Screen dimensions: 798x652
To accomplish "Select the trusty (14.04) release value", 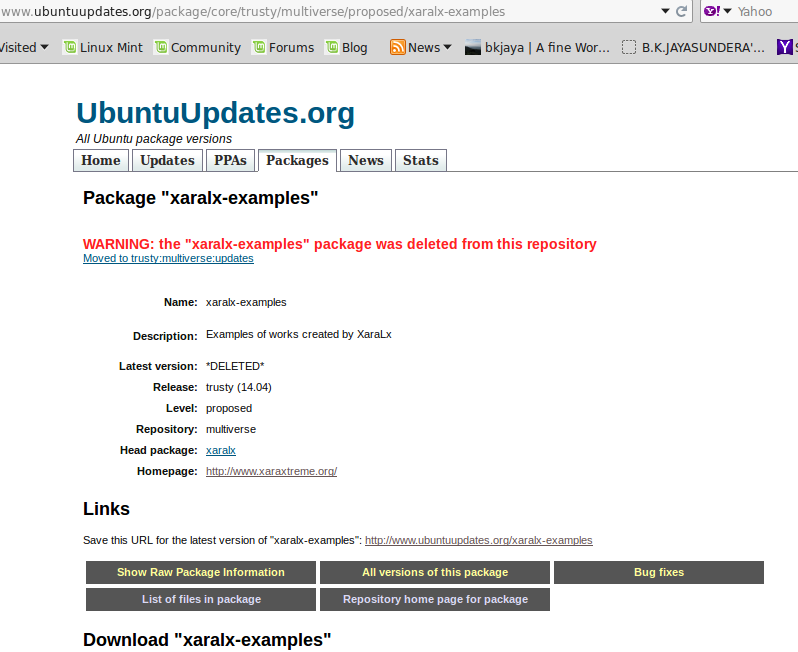I will click(x=239, y=387).
